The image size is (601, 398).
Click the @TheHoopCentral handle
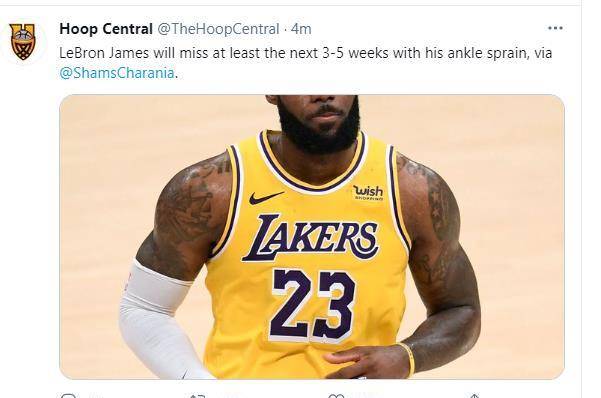tap(218, 29)
